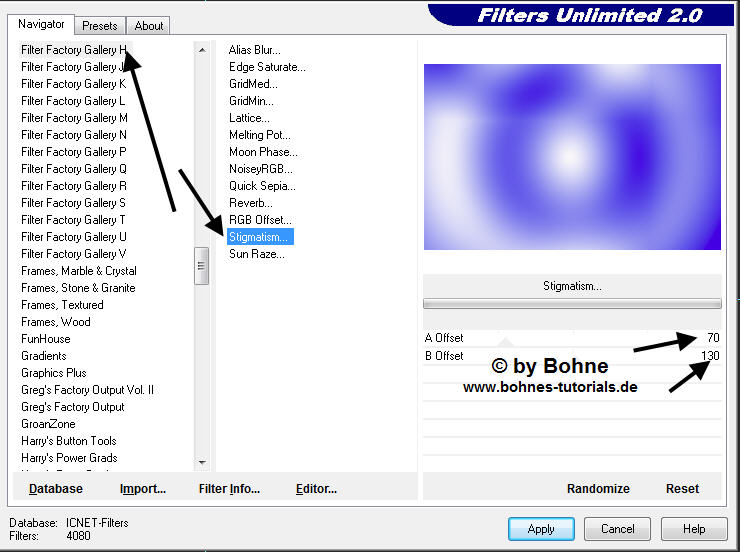The height and width of the screenshot is (552, 740).
Task: Reset filter parameters to default
Action: tap(682, 489)
